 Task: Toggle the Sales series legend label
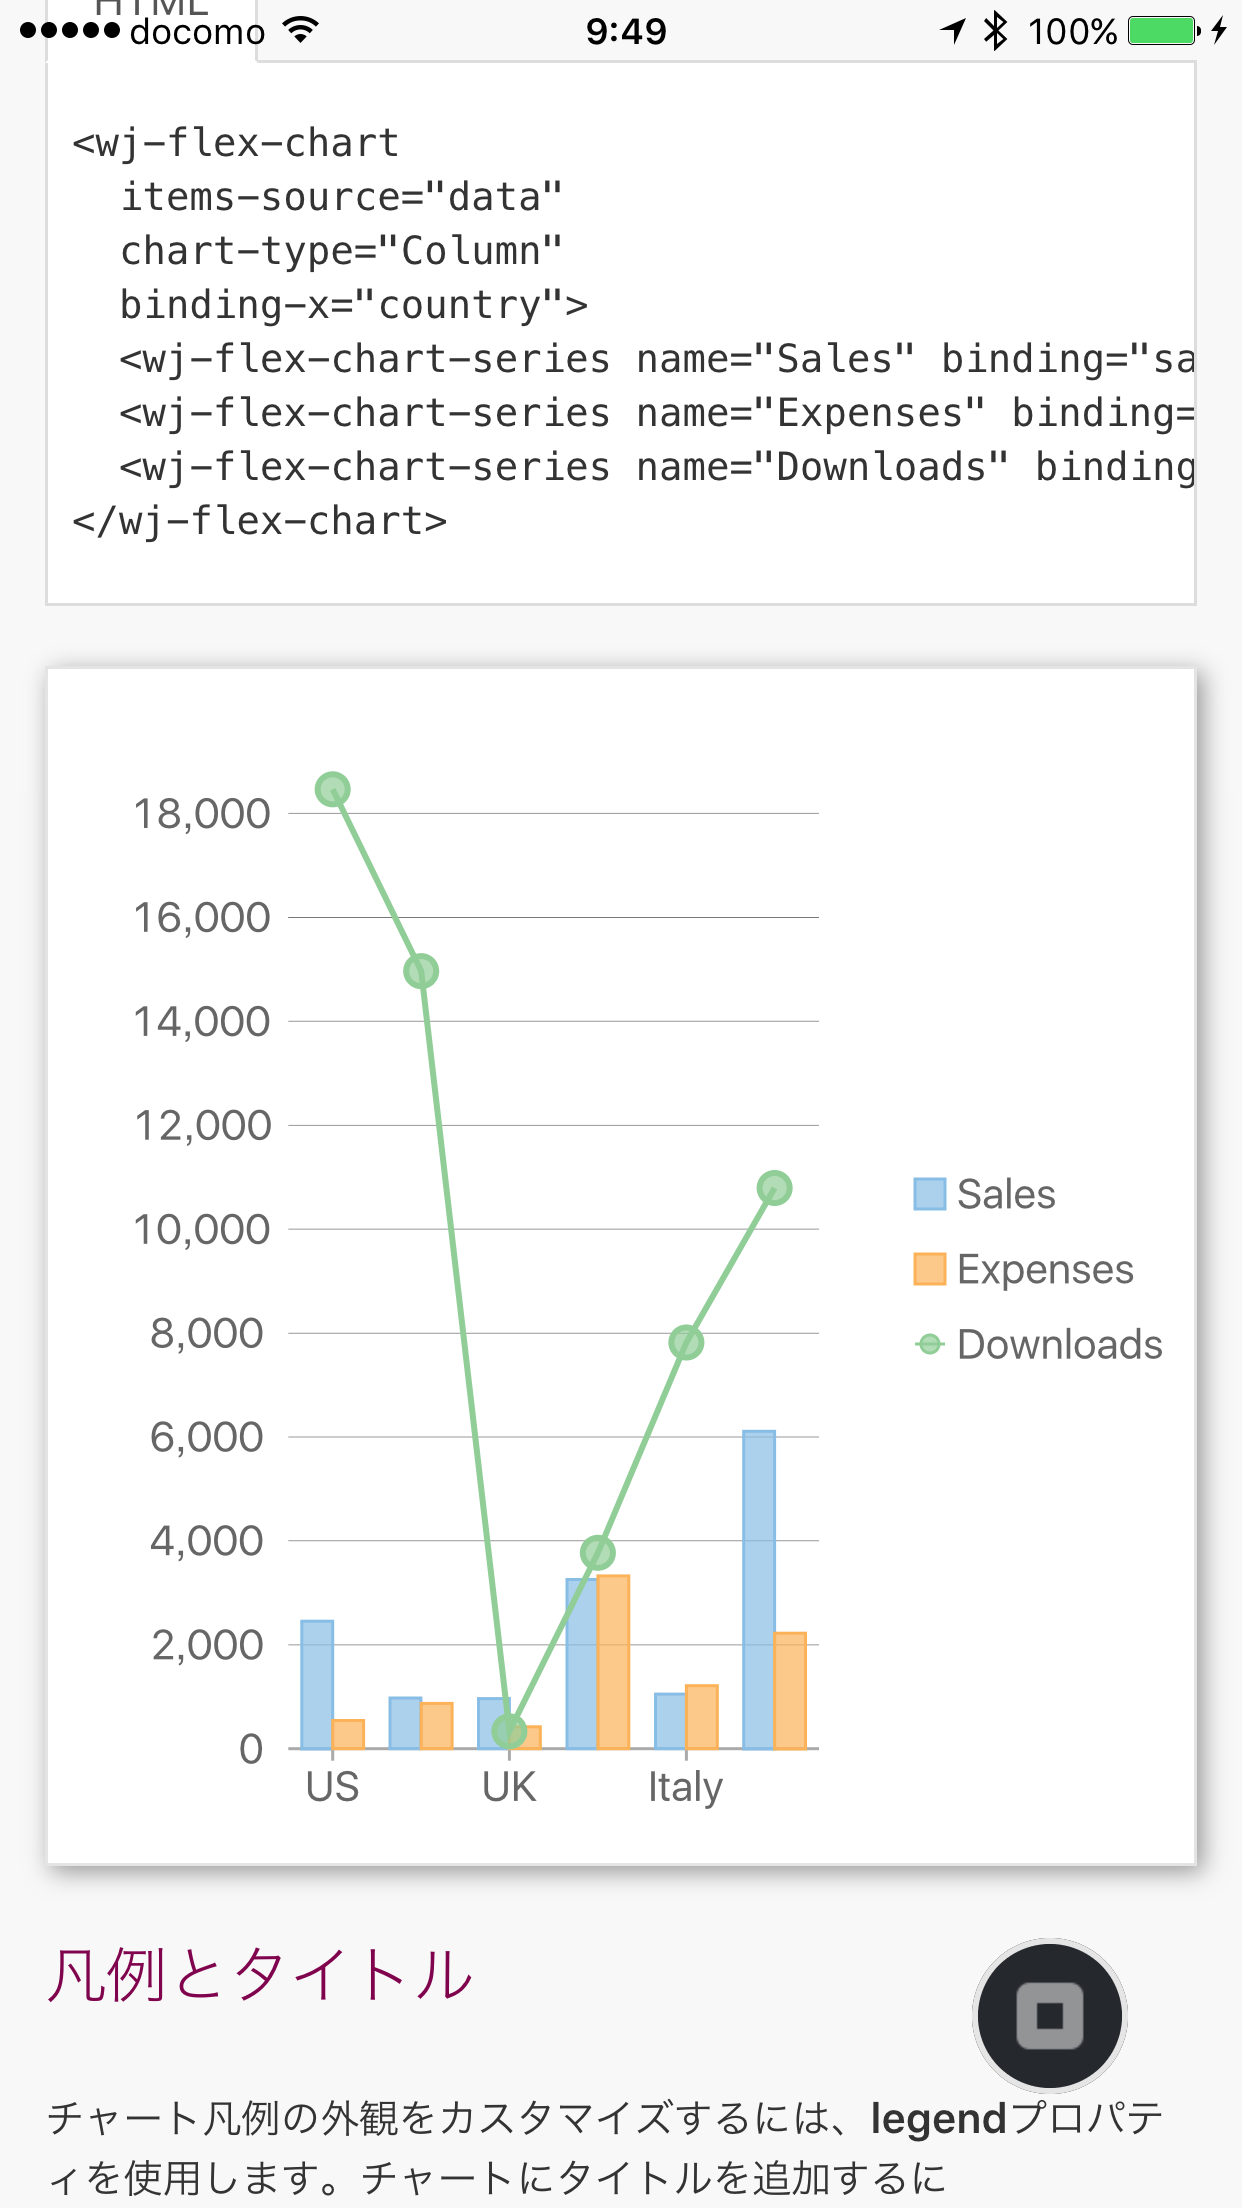pyautogui.click(x=1005, y=1194)
